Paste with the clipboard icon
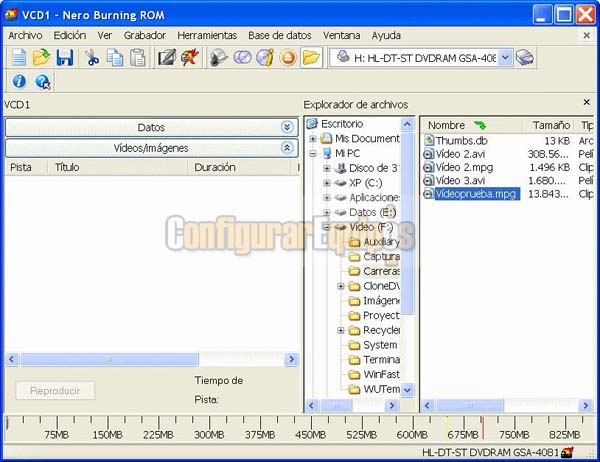The image size is (600, 462). (x=138, y=58)
